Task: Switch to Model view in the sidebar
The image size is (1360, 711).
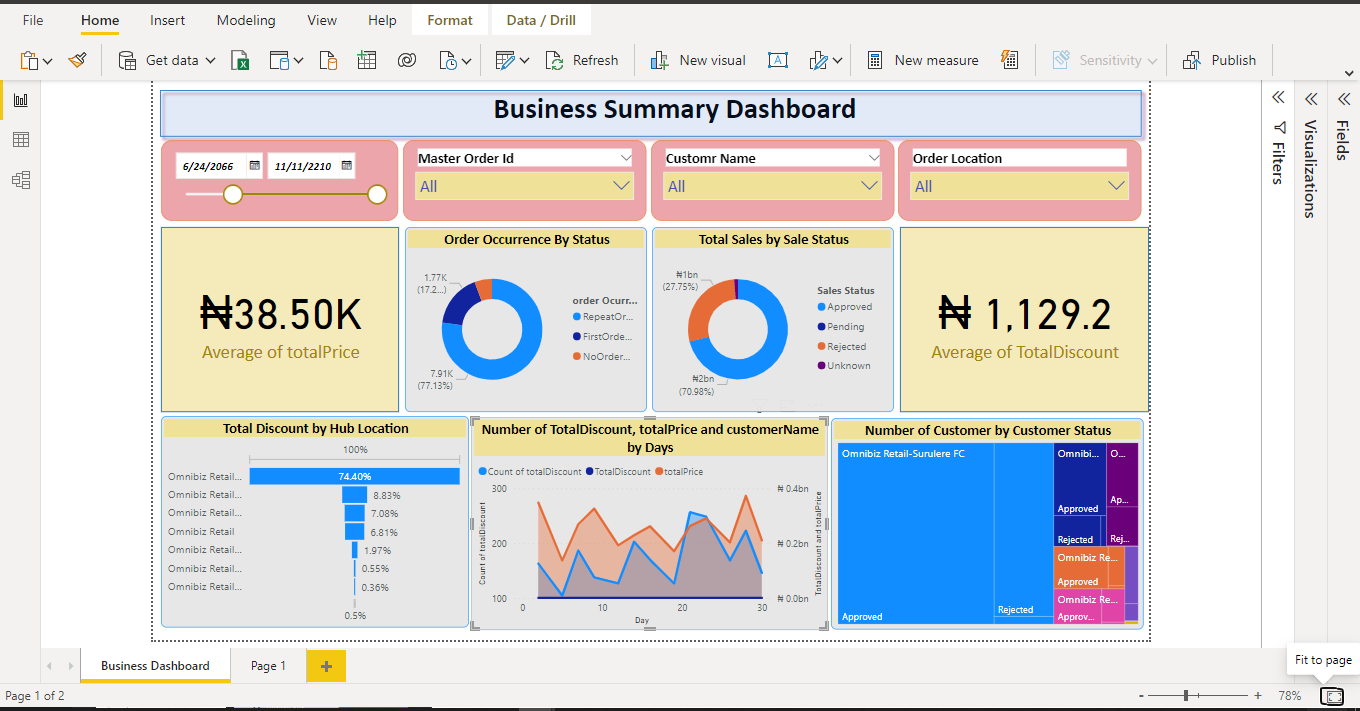Action: coord(21,180)
